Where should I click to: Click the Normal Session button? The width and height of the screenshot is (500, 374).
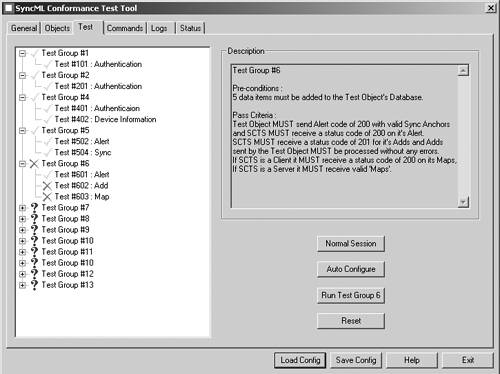point(351,244)
